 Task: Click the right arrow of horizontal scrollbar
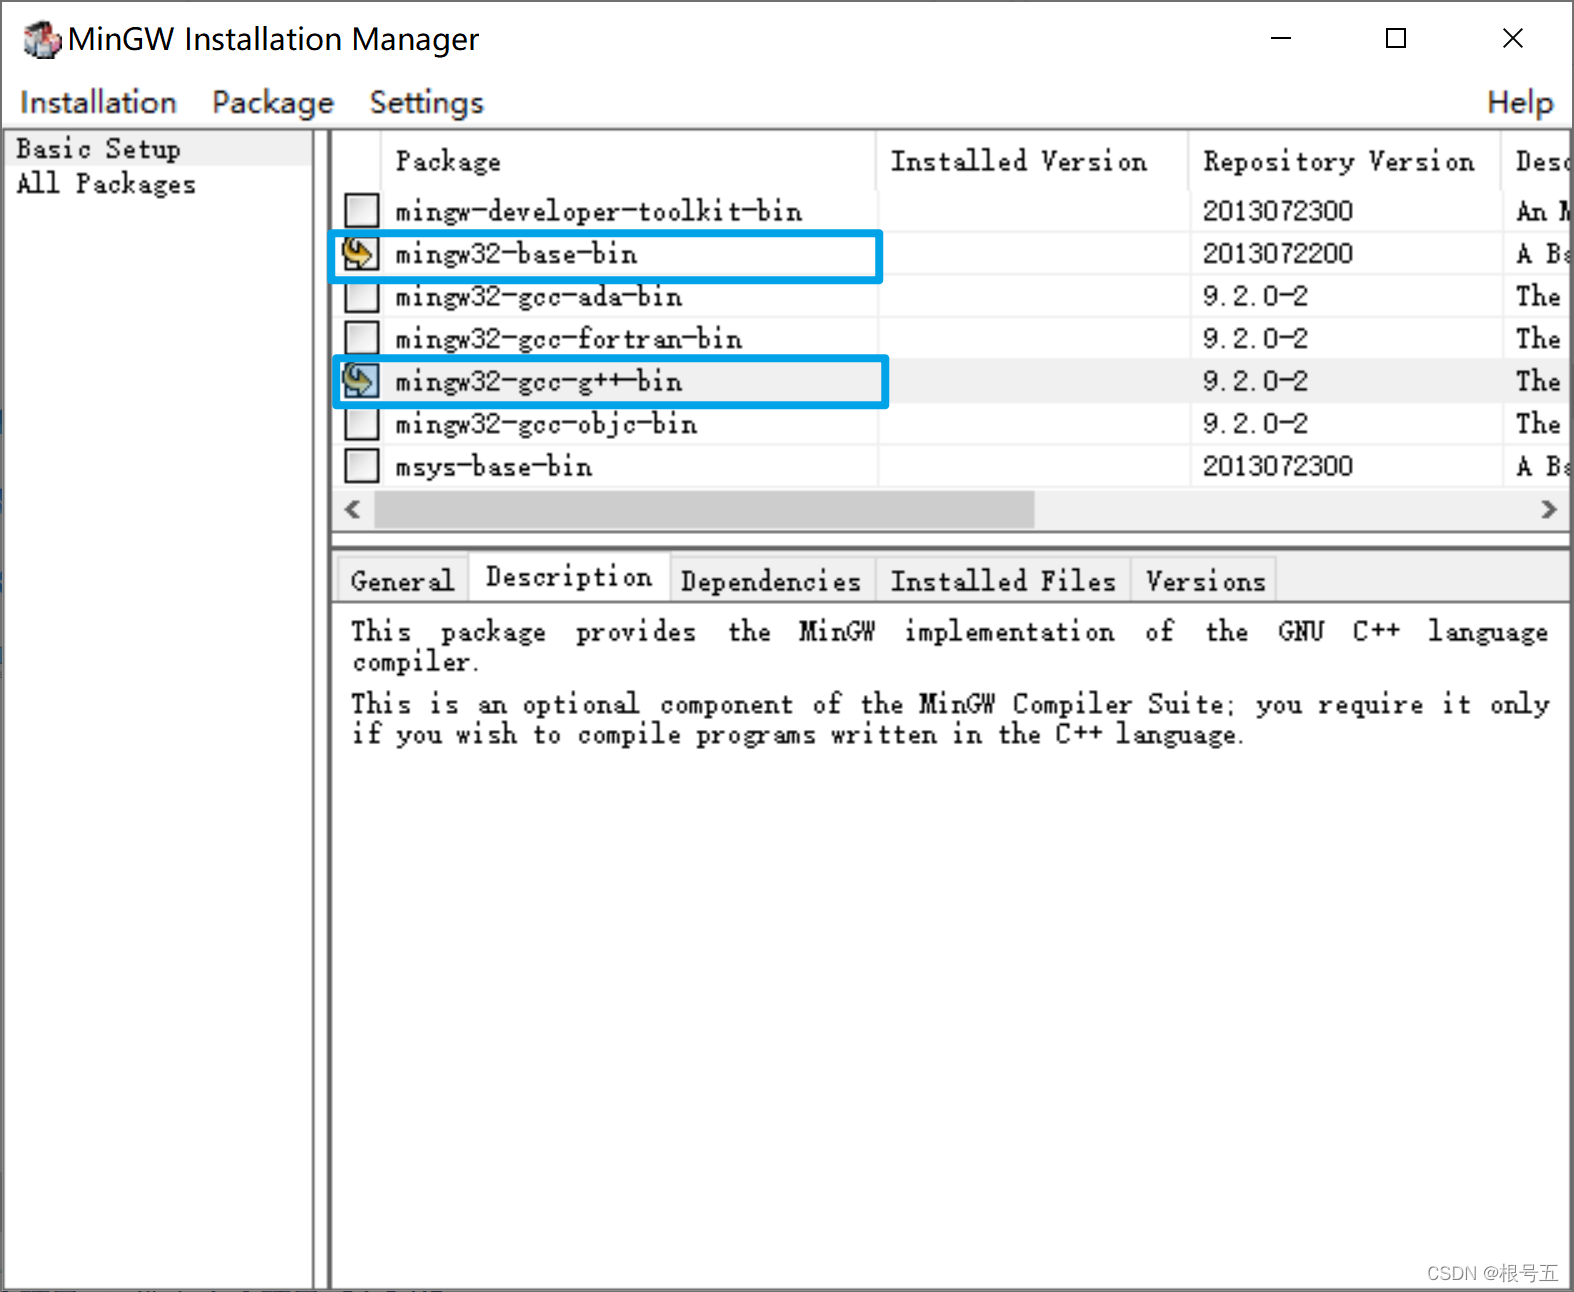[x=1549, y=509]
